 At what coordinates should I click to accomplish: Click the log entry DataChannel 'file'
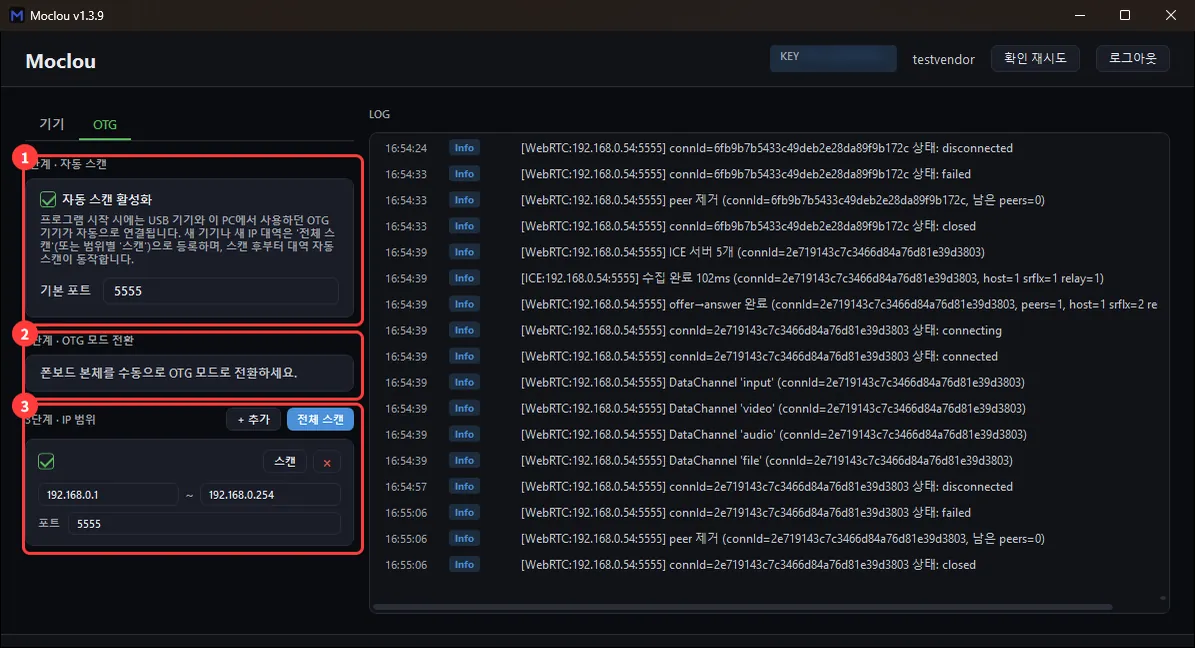click(767, 460)
